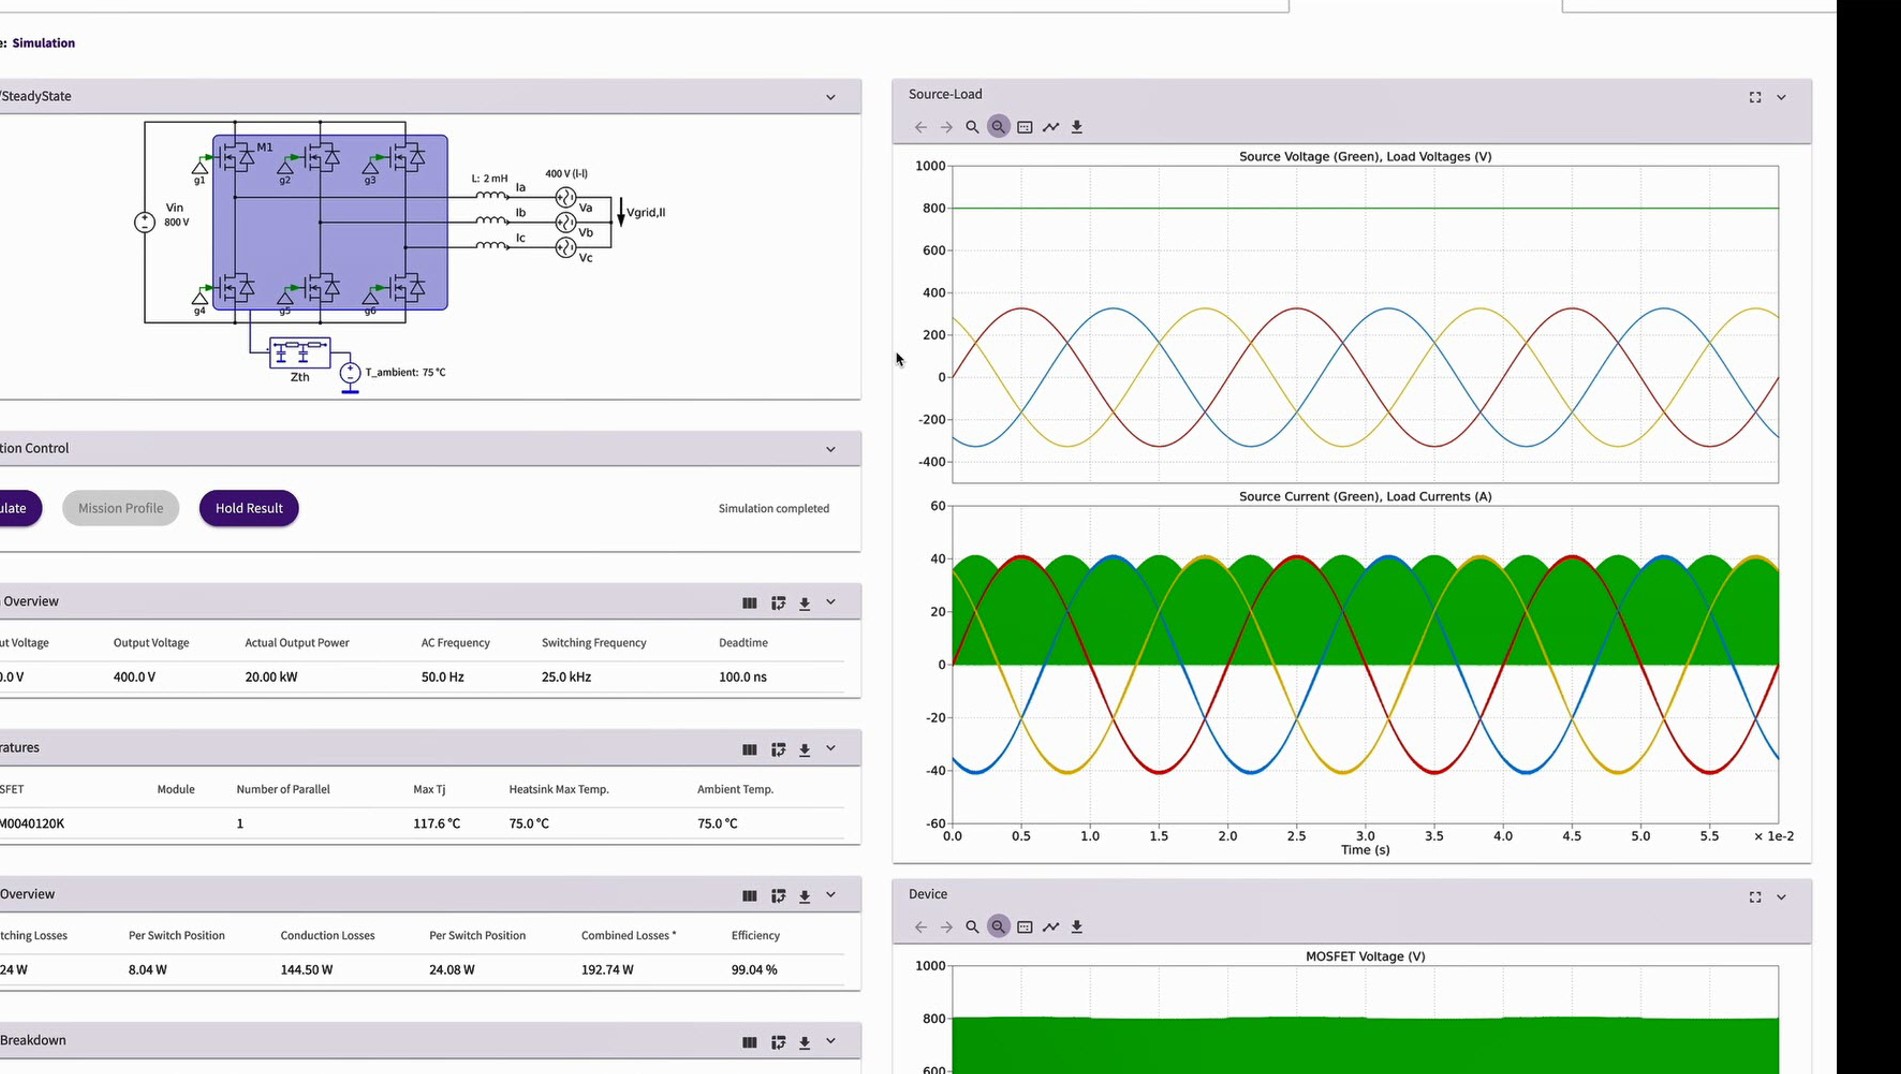This screenshot has height=1074, width=1901.
Task: Collapse the SteadyState schematic section
Action: click(831, 96)
